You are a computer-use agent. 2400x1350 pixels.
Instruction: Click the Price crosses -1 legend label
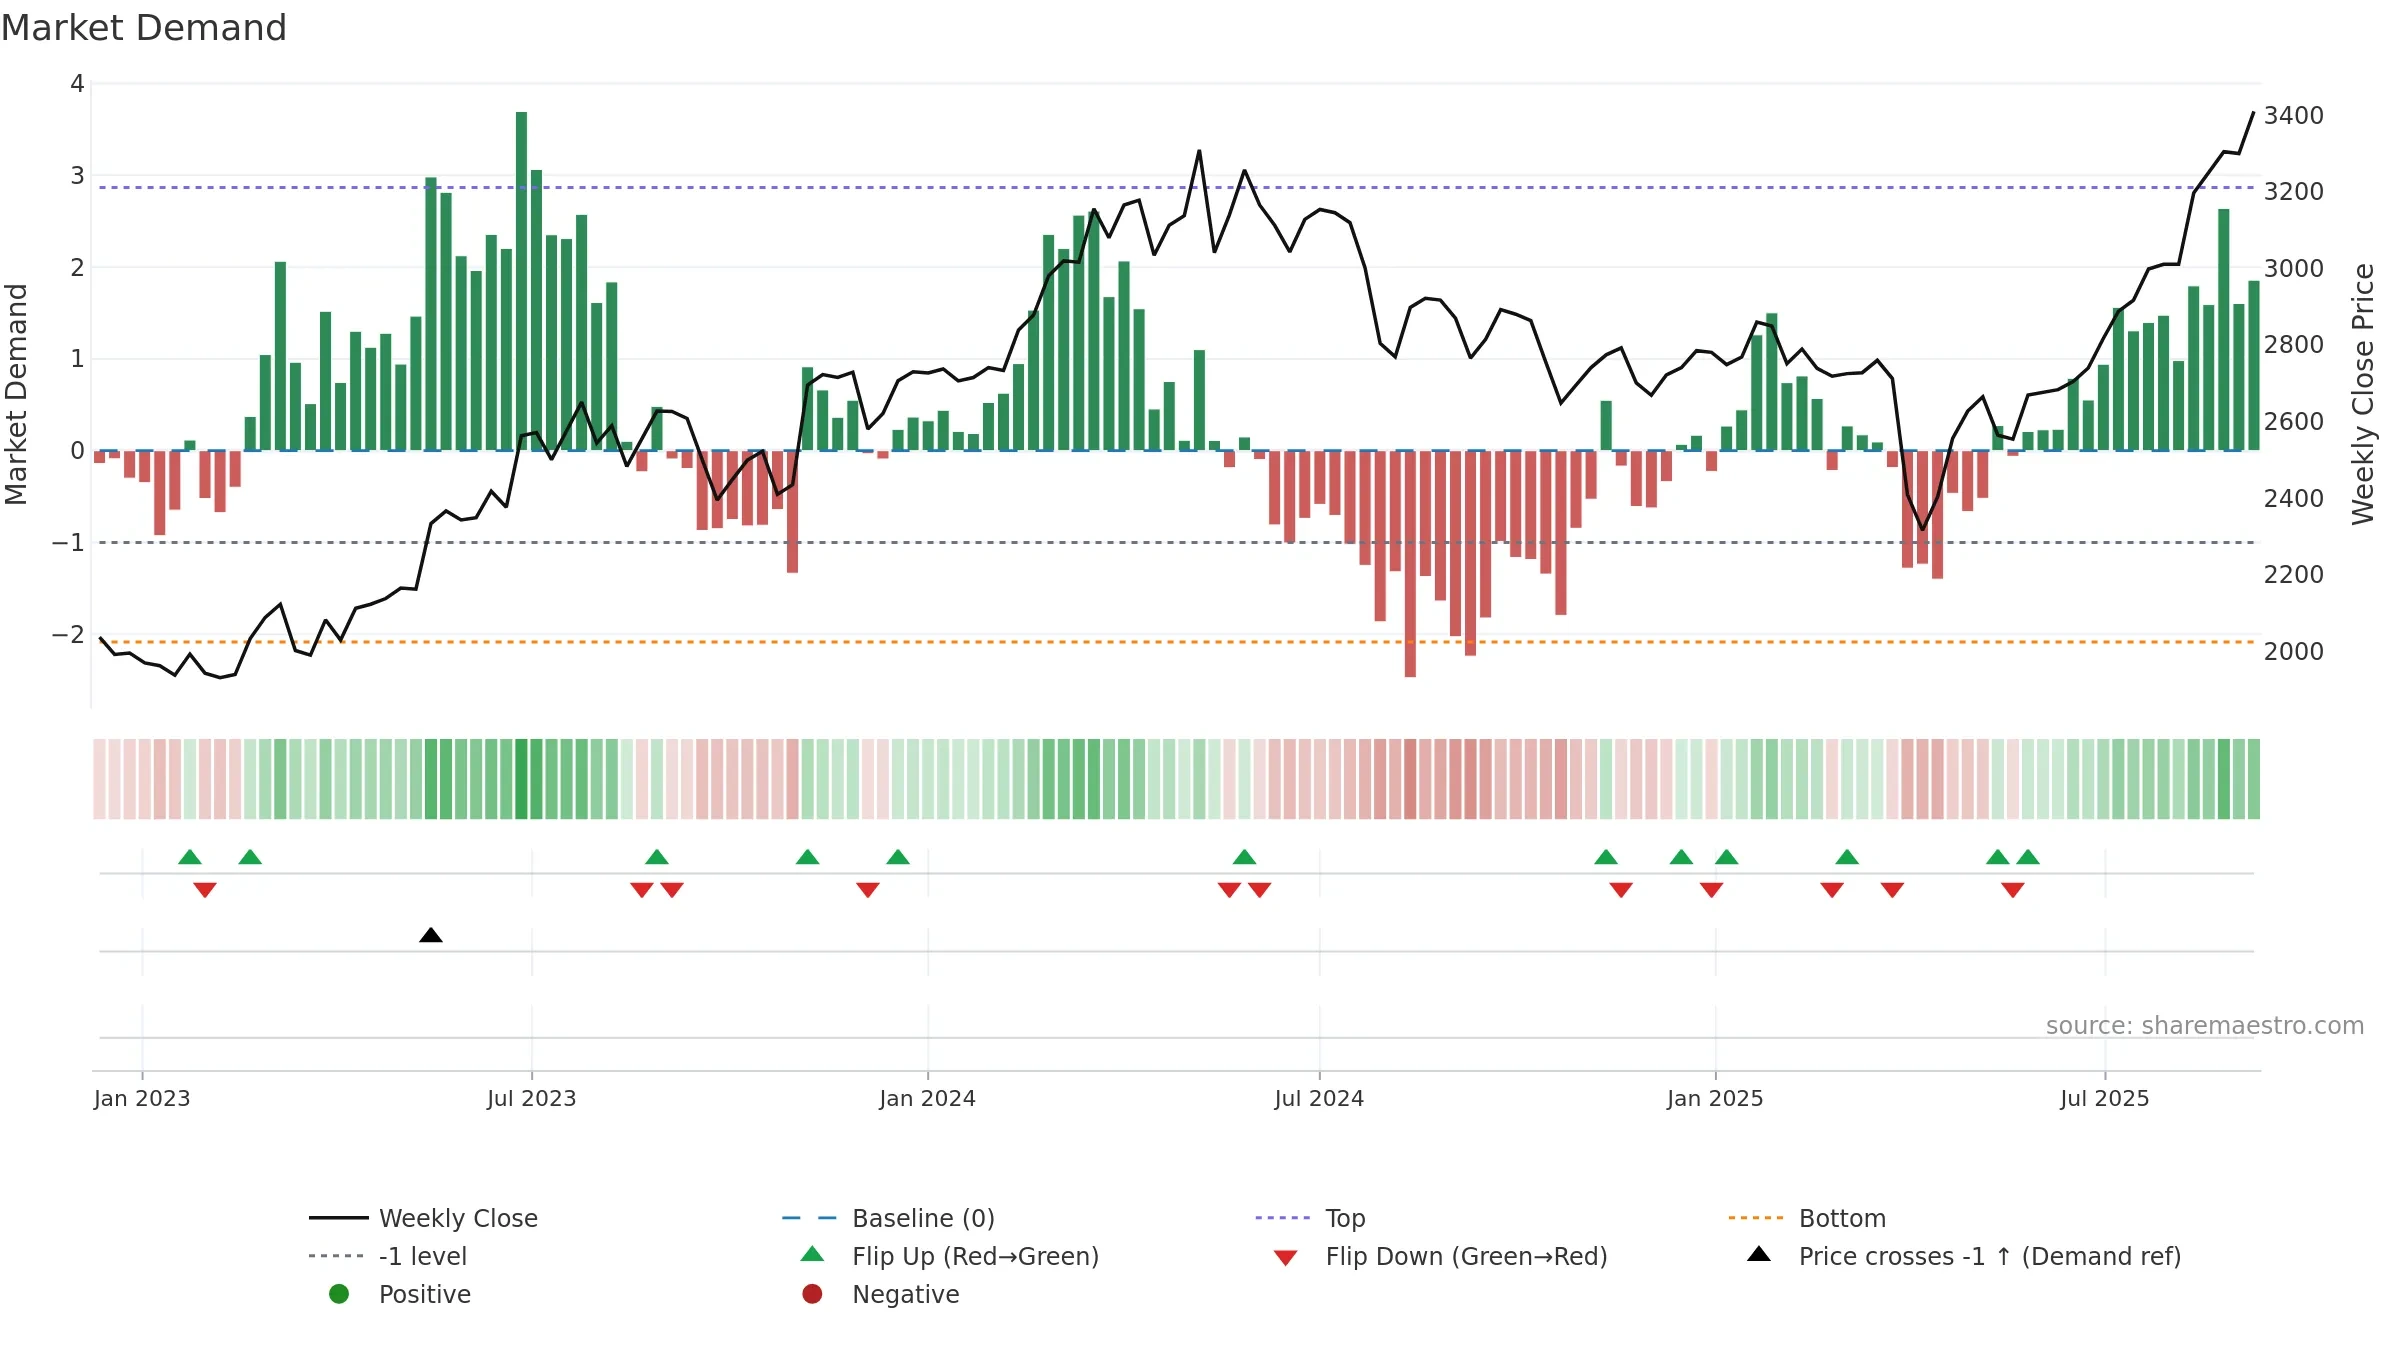(1990, 1256)
